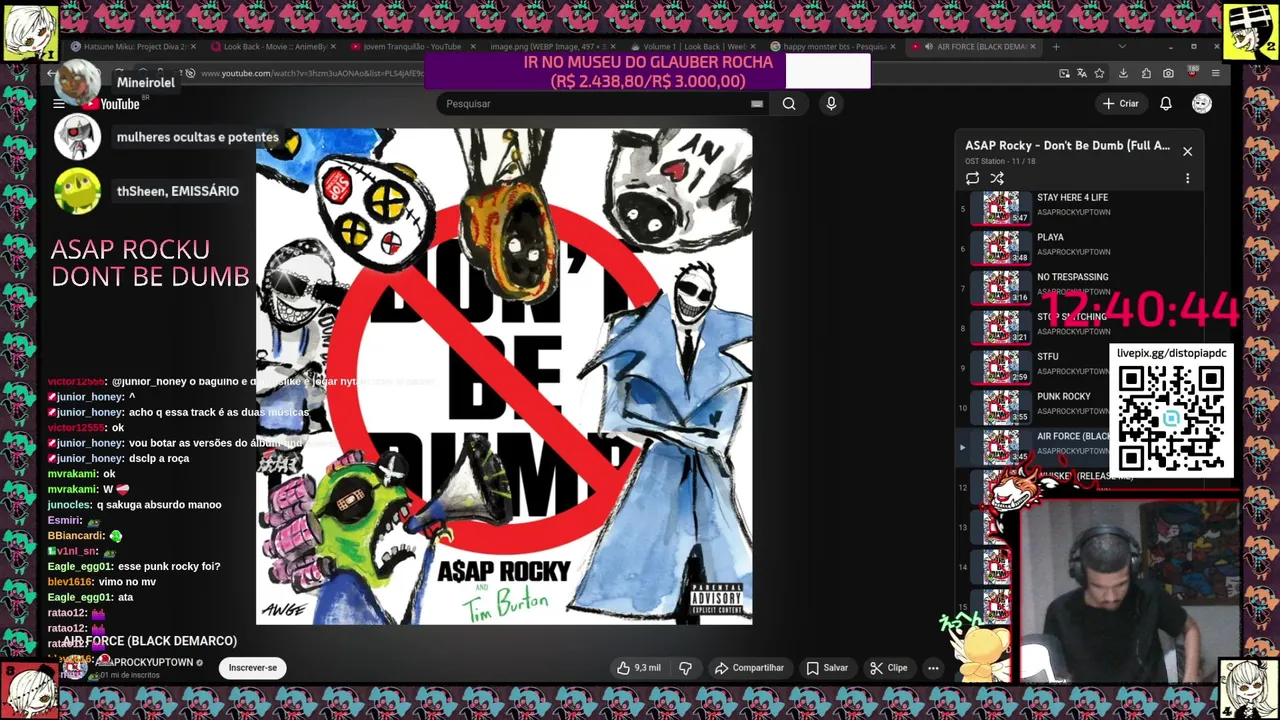Image resolution: width=1280 pixels, height=720 pixels.
Task: Play STAY HERE 4 LIFE in playlist
Action: (1080, 209)
